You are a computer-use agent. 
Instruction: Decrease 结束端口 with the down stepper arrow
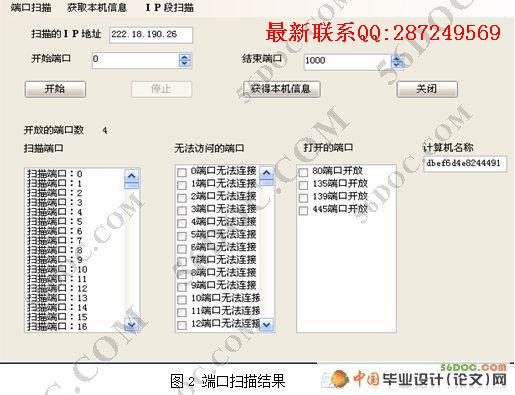397,65
